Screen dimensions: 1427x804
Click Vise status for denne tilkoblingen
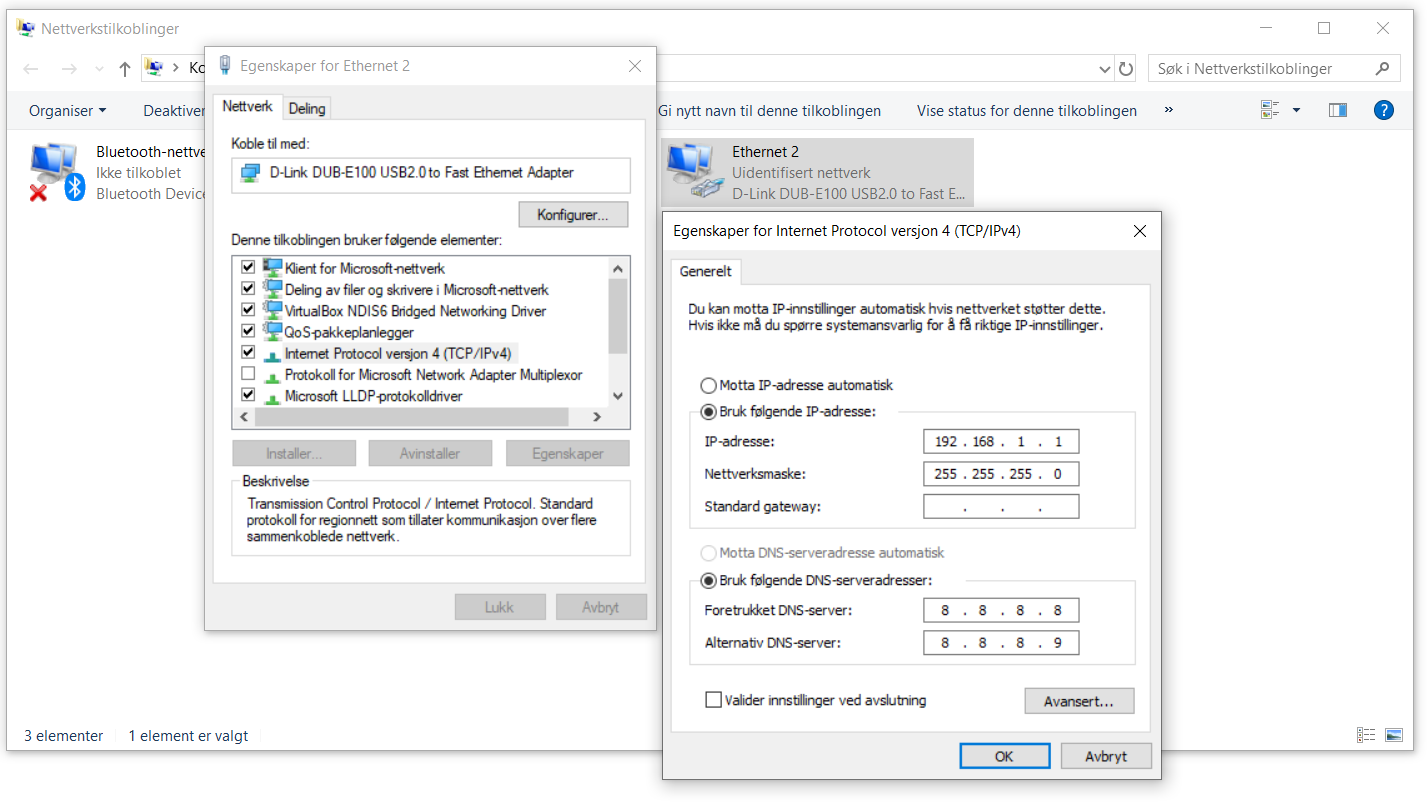[1026, 110]
